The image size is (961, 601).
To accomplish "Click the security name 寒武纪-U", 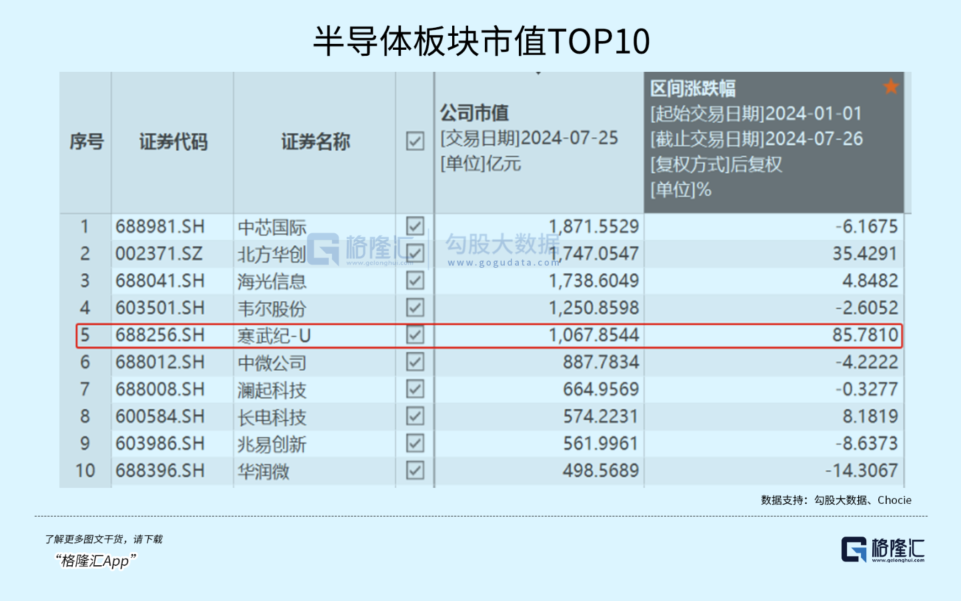I will 274,336.
